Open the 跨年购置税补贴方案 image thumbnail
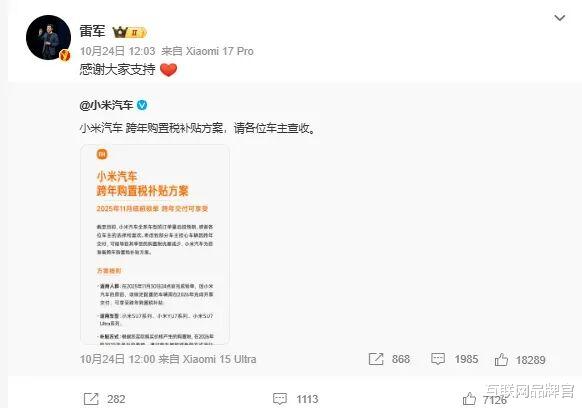582x408 pixels. 155,245
